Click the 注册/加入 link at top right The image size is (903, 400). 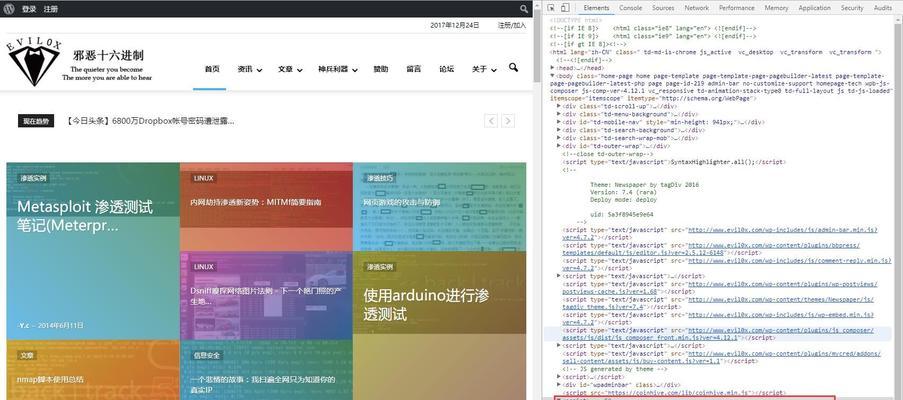coord(512,25)
